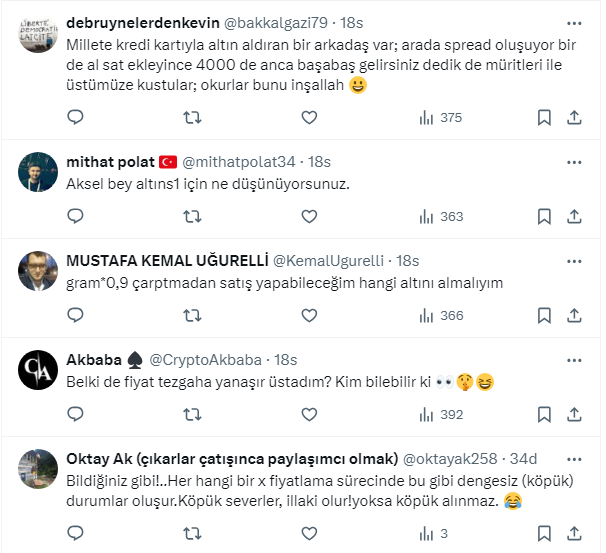The height and width of the screenshot is (553, 606).
Task: Open more options on mithat polat's tweet
Action: coord(574,160)
